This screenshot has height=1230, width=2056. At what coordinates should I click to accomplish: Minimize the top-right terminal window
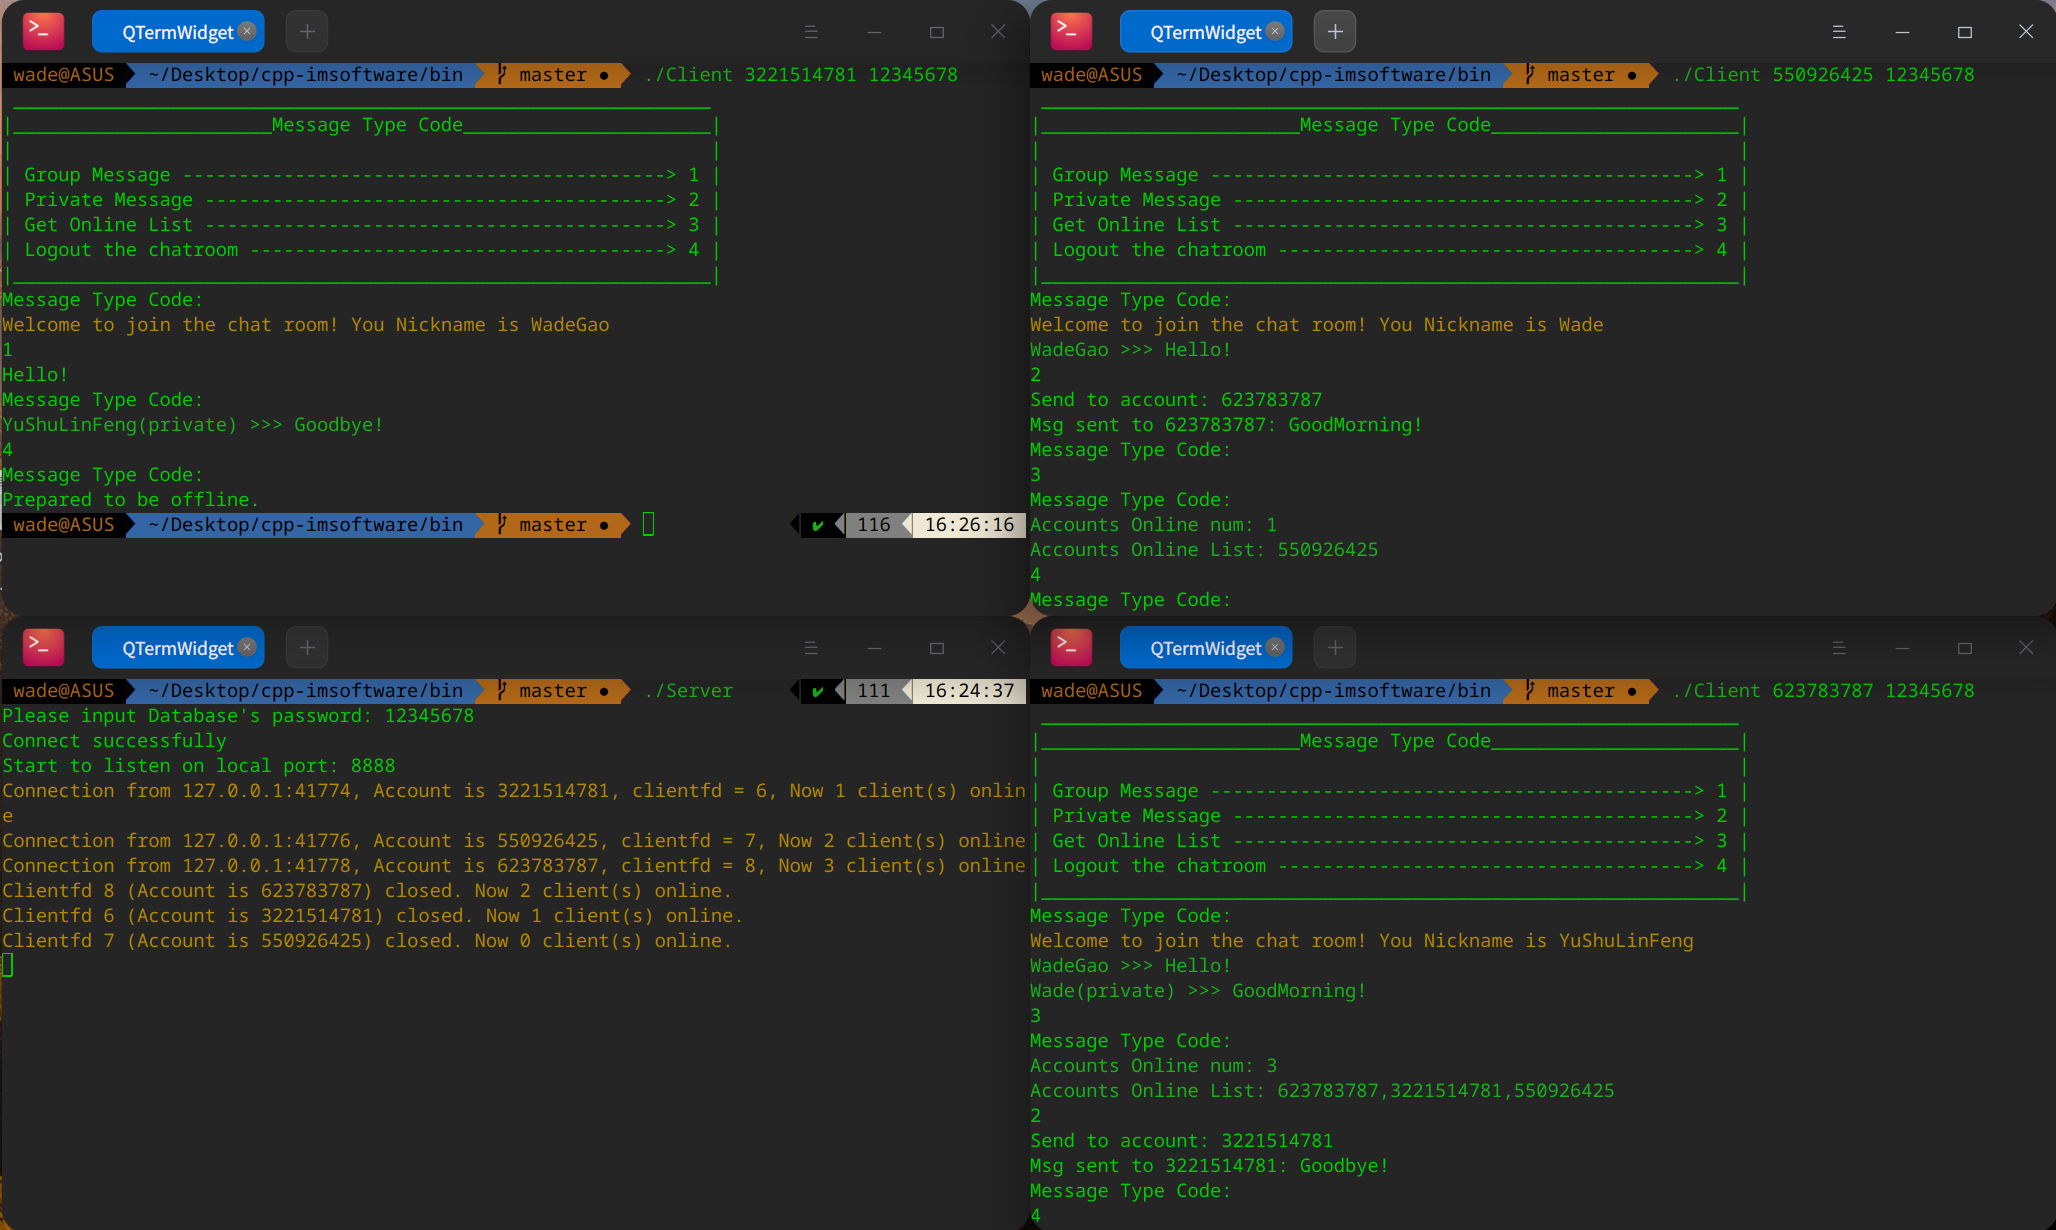point(1902,32)
